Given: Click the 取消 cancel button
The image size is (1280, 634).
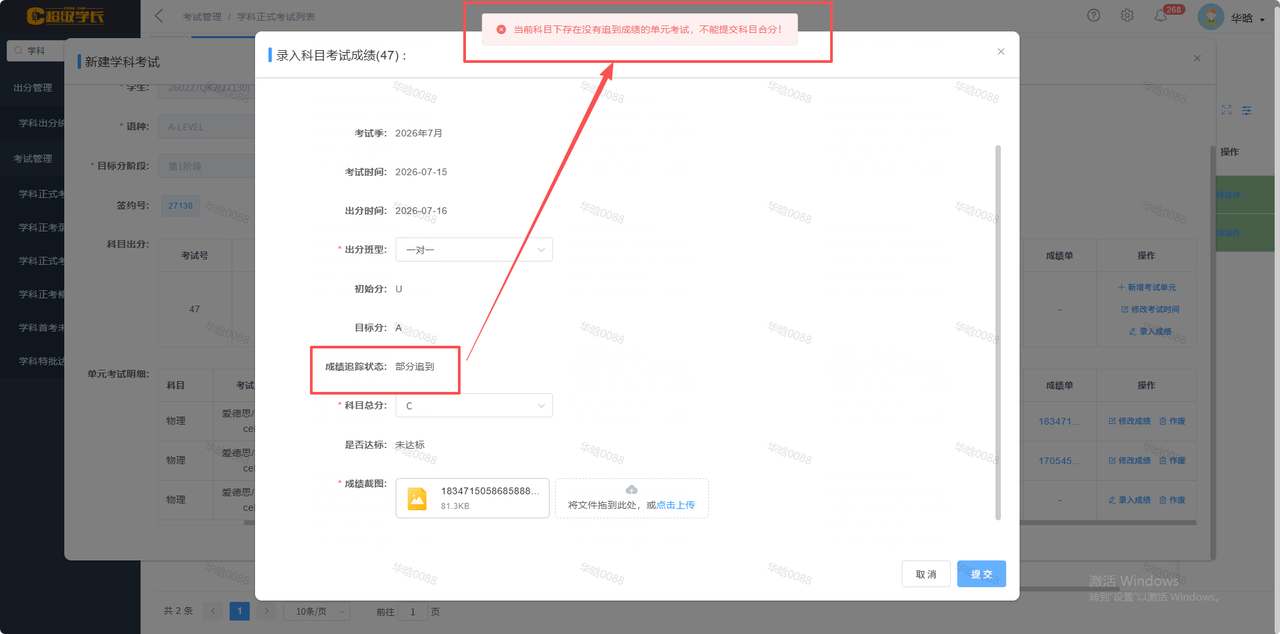Looking at the screenshot, I should coord(926,574).
